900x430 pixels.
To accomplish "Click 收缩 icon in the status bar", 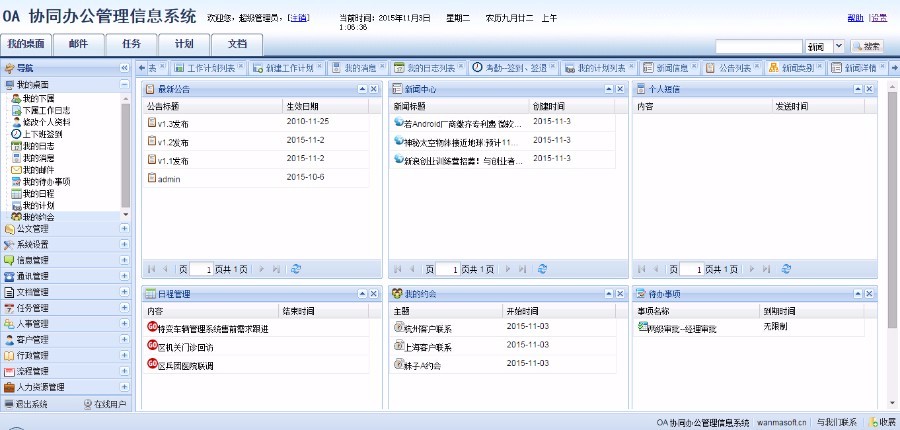I will [x=881, y=423].
